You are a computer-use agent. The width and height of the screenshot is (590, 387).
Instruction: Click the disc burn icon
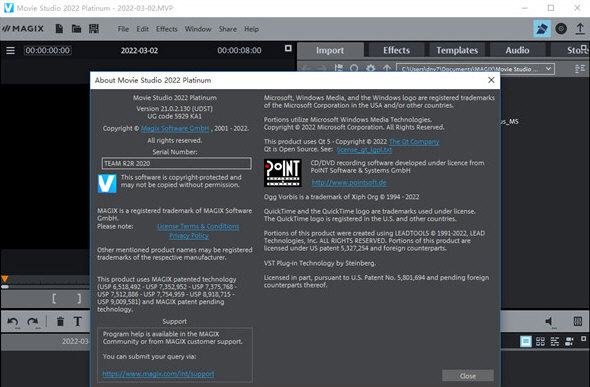[x=561, y=29]
